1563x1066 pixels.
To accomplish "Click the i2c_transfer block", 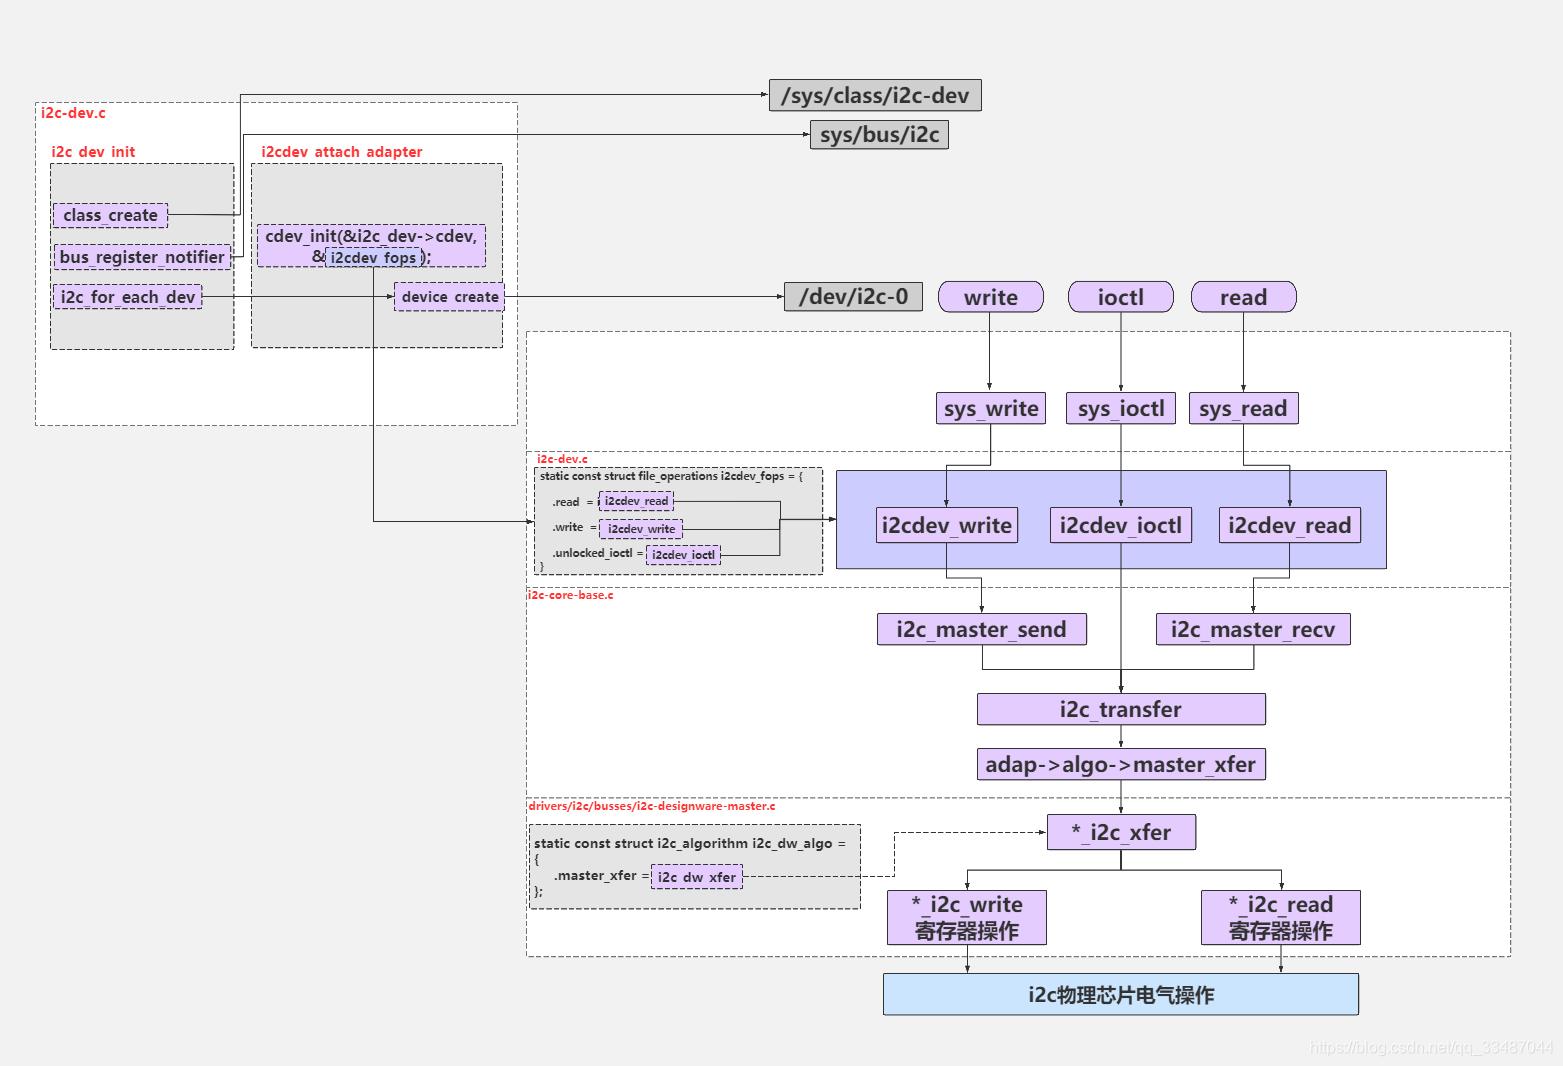I will [x=1121, y=709].
